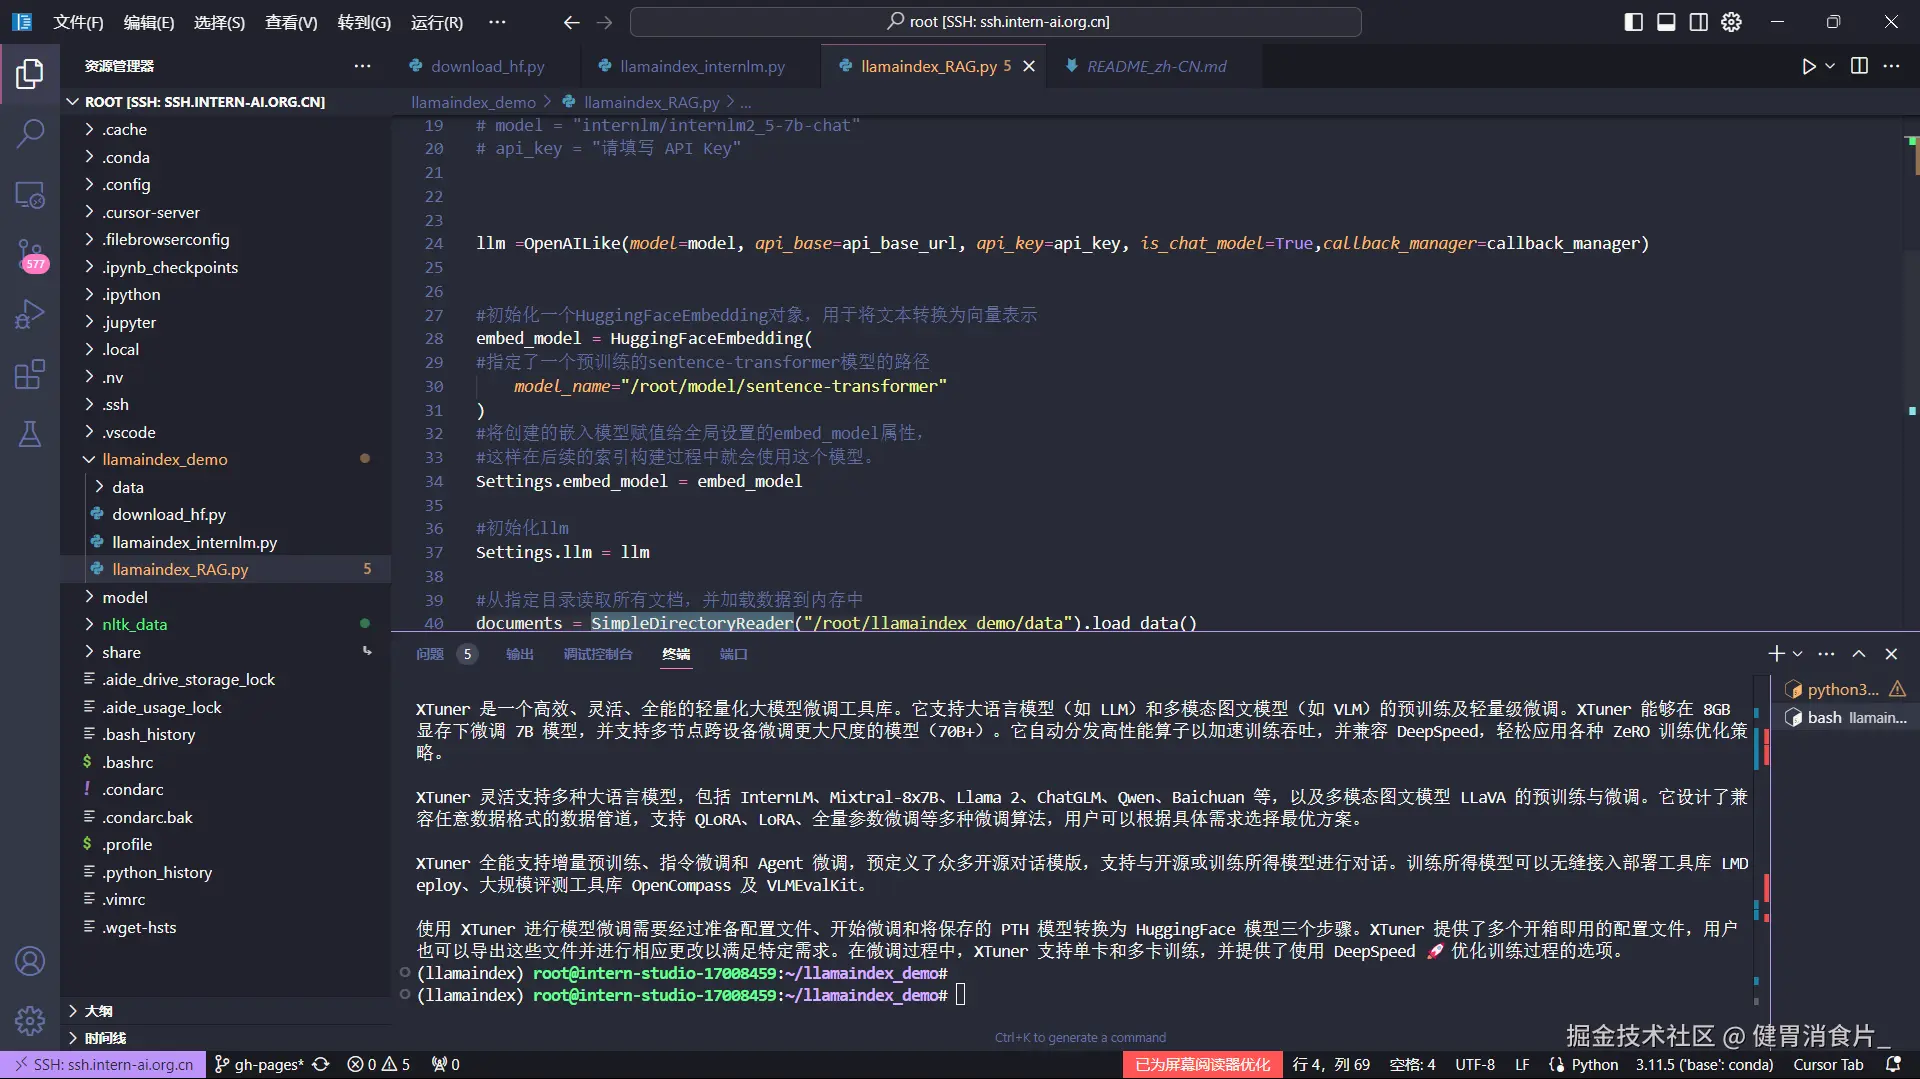This screenshot has height=1079, width=1920.
Task: Go back in navigation history
Action: tap(572, 22)
